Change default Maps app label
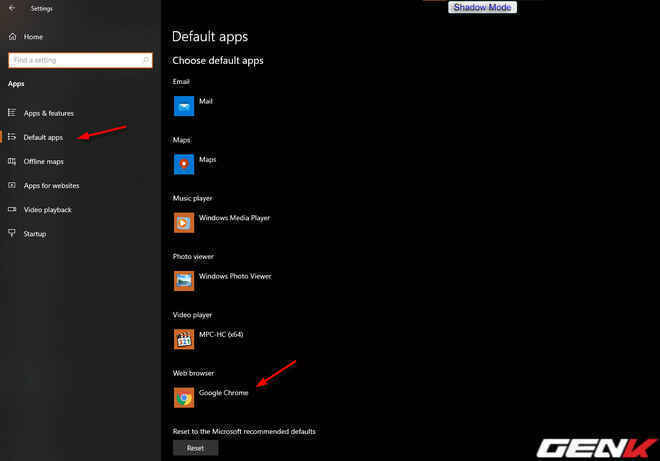Viewport: 660px width, 461px height. click(x=208, y=160)
